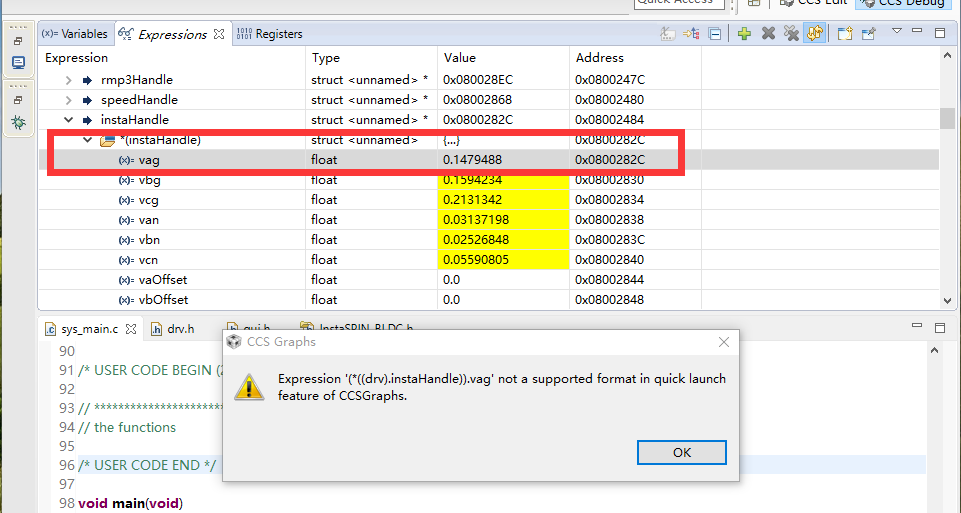This screenshot has width=961, height=513.
Task: Toggle continuous refresh icon
Action: click(x=815, y=33)
